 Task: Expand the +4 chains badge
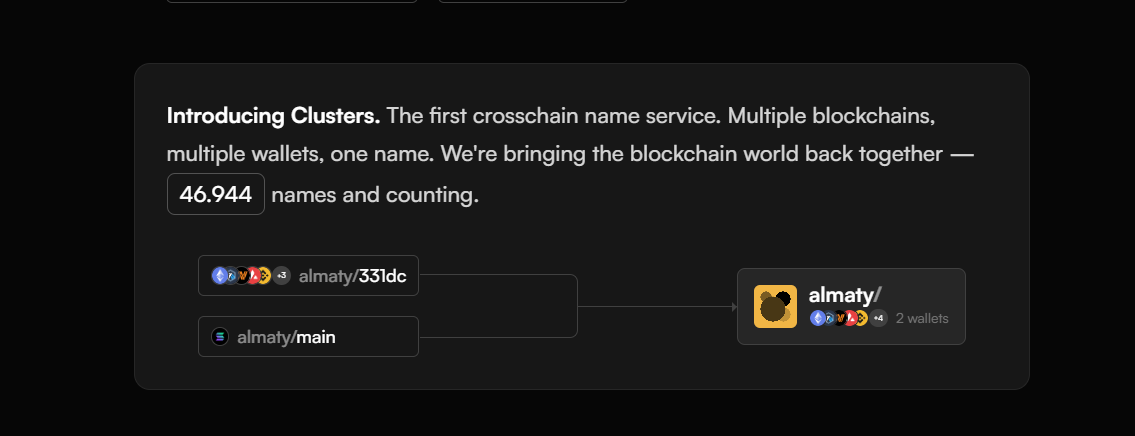click(x=878, y=318)
